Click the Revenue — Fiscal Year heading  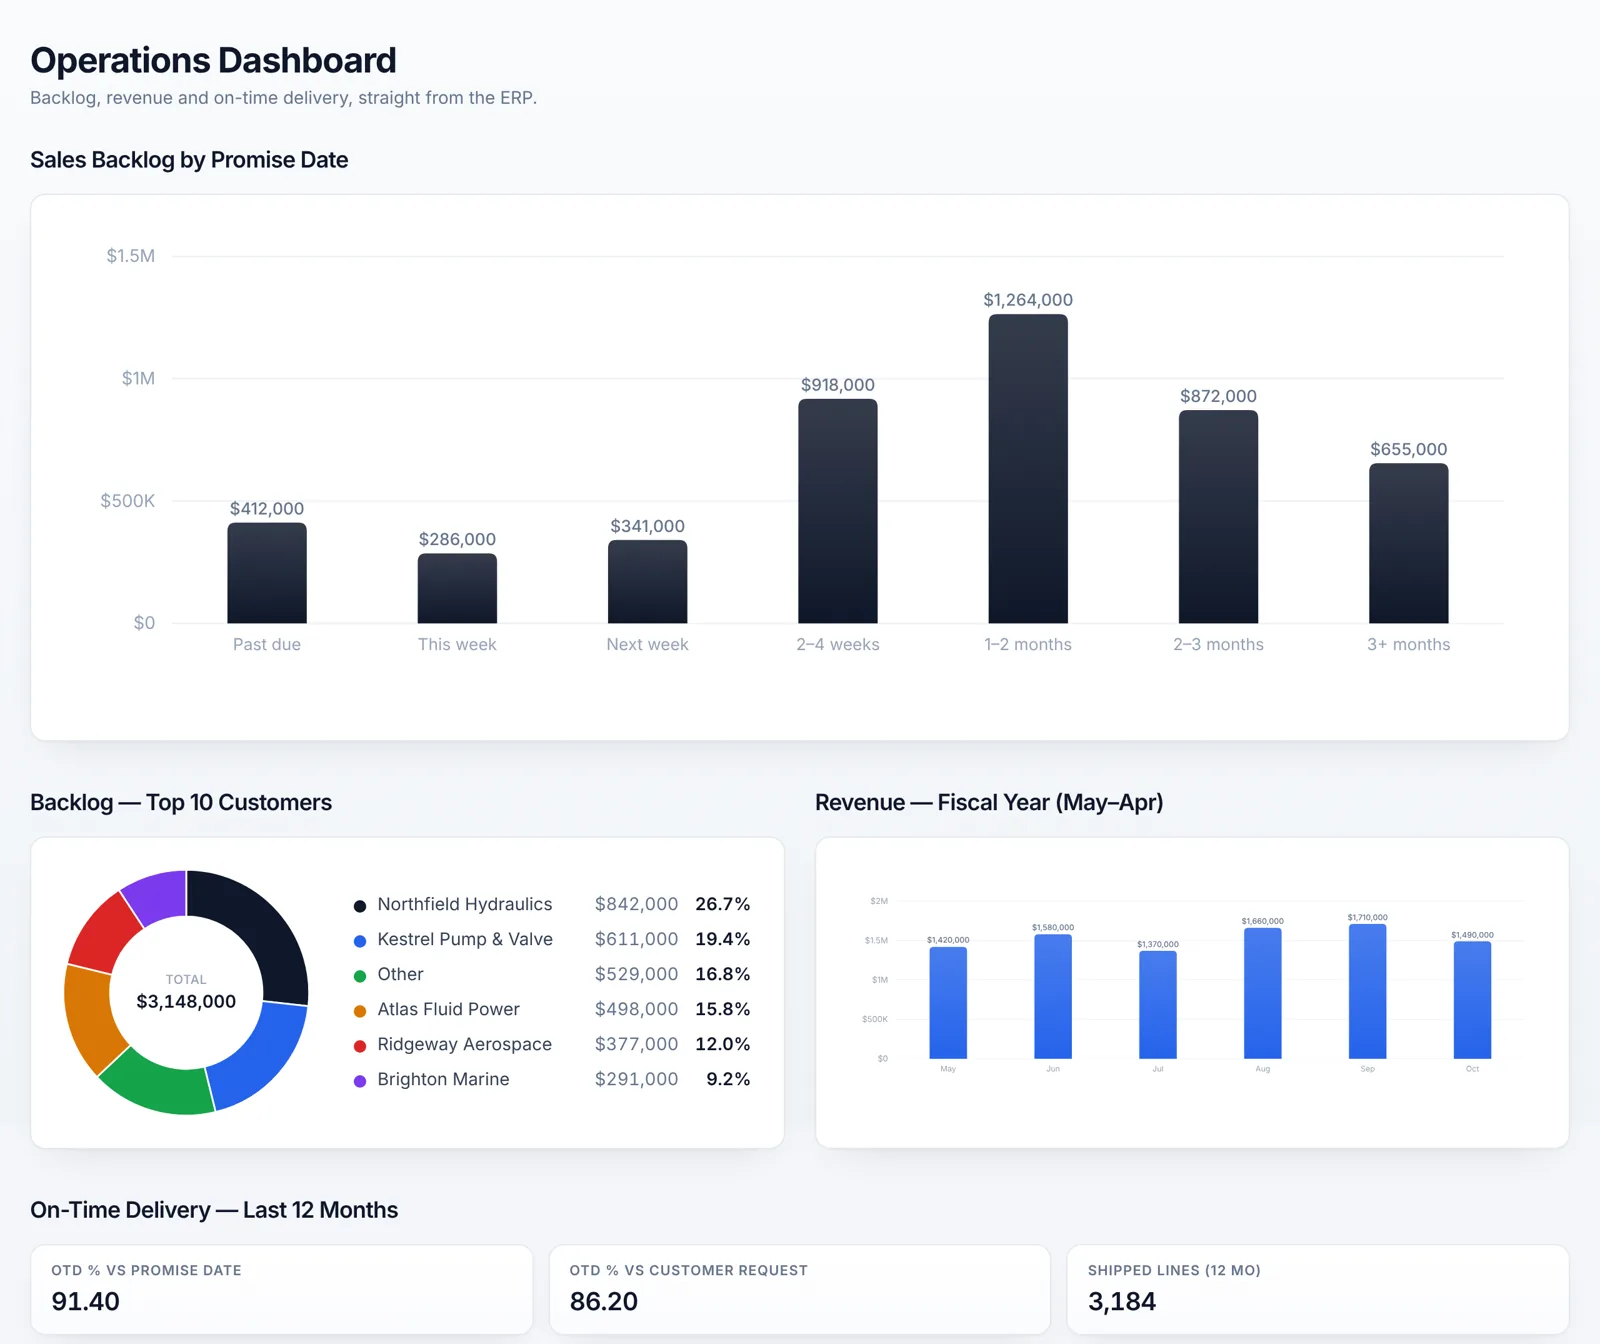pos(989,802)
